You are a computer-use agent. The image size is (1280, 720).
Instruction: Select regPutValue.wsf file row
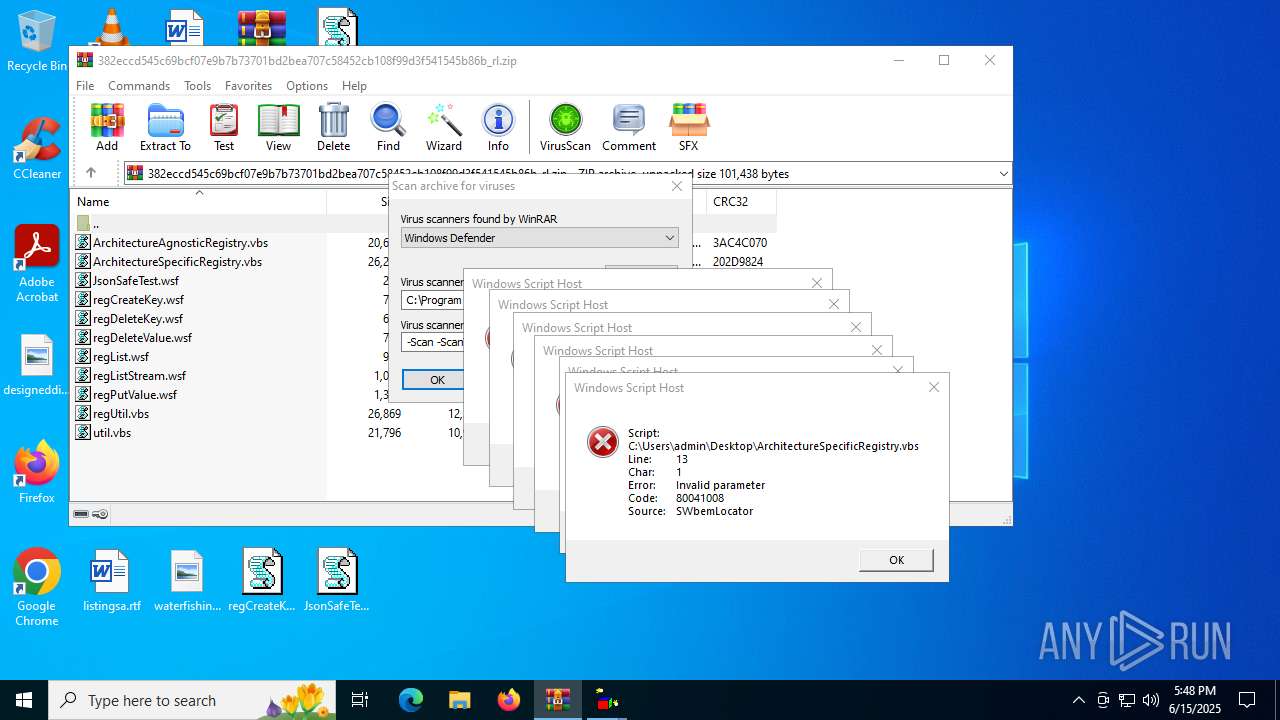tap(135, 395)
